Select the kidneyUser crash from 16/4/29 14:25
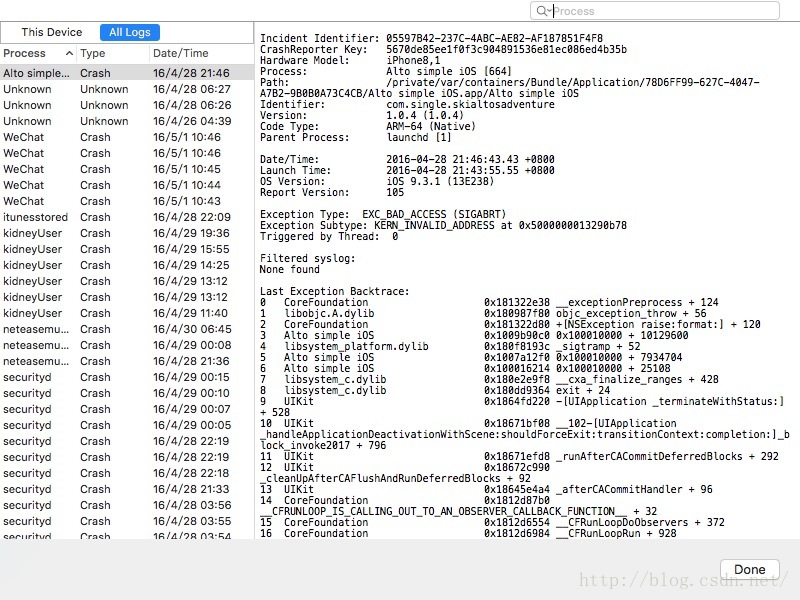This screenshot has height=600, width=800. (127, 265)
